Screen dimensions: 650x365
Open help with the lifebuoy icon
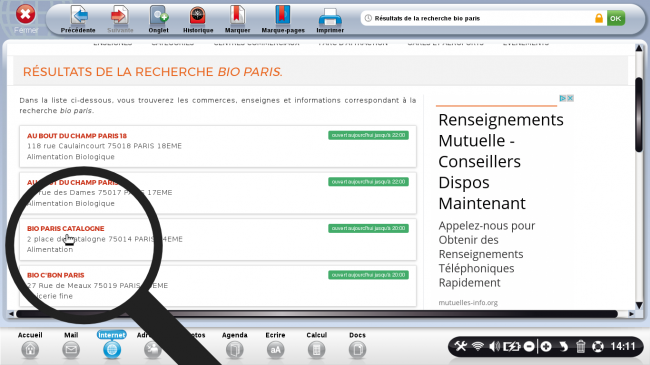coord(597,346)
